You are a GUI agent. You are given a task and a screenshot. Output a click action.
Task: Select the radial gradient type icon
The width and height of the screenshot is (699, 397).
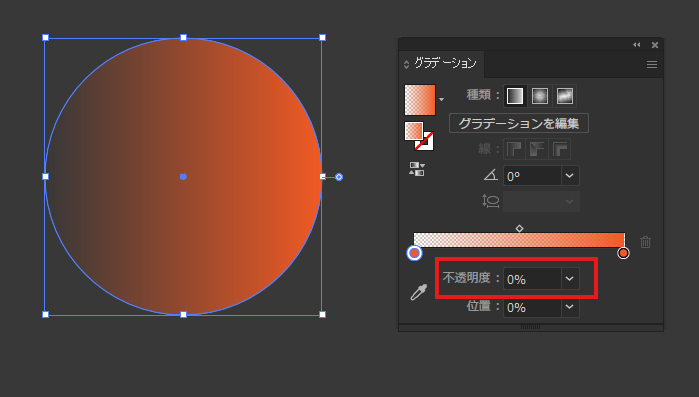pos(540,96)
